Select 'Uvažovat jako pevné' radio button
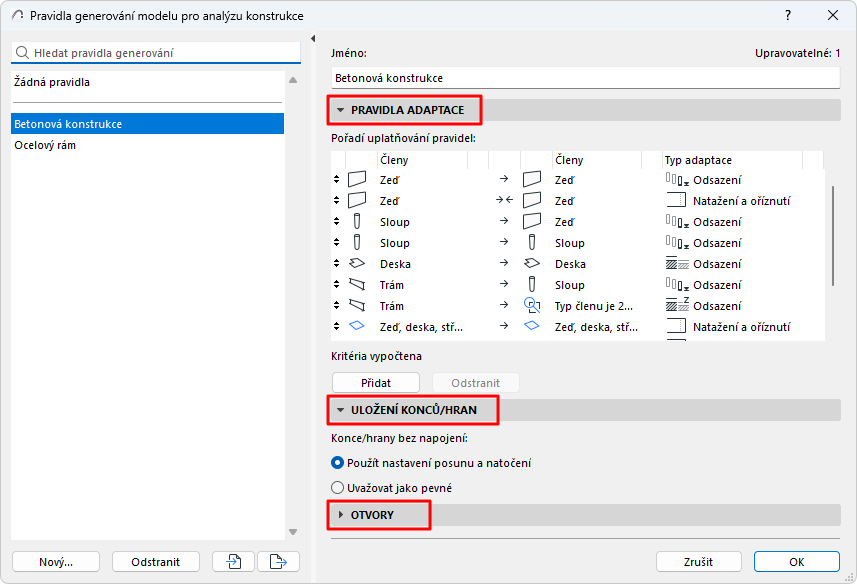 (338, 488)
